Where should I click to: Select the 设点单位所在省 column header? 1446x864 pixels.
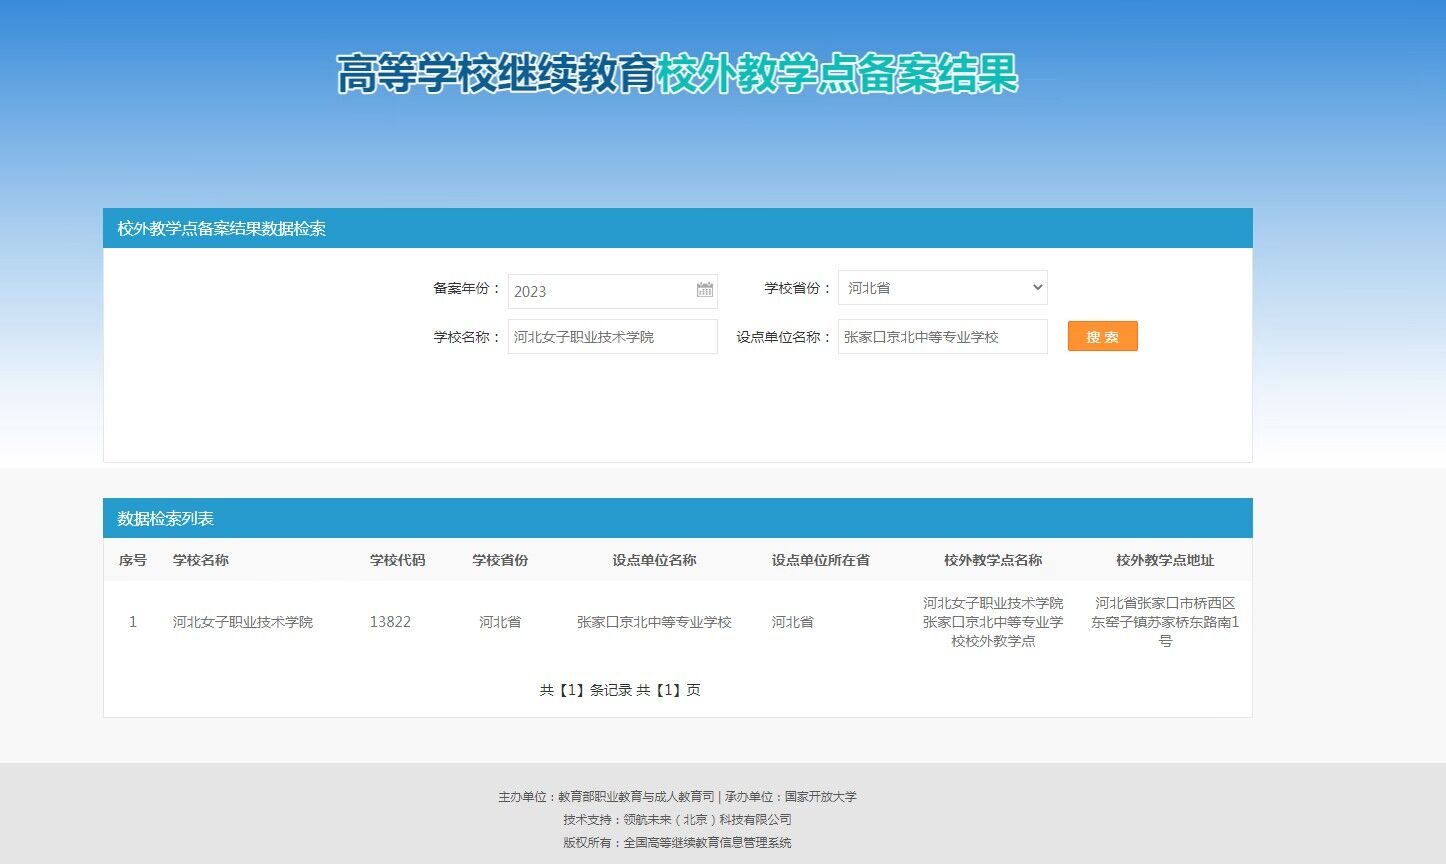point(821,560)
